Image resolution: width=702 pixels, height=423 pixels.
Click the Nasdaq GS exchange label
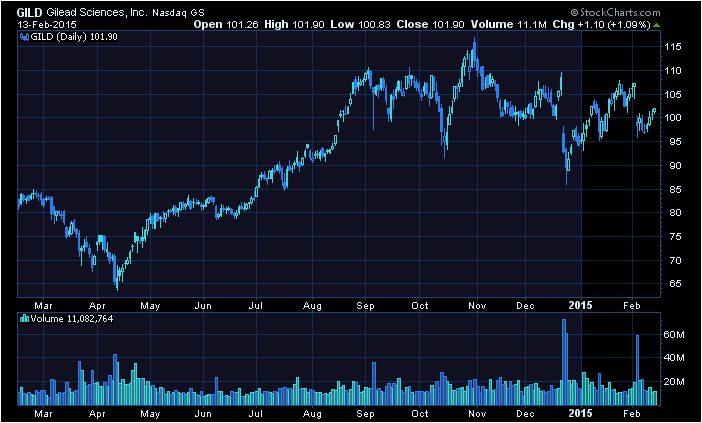click(x=178, y=13)
